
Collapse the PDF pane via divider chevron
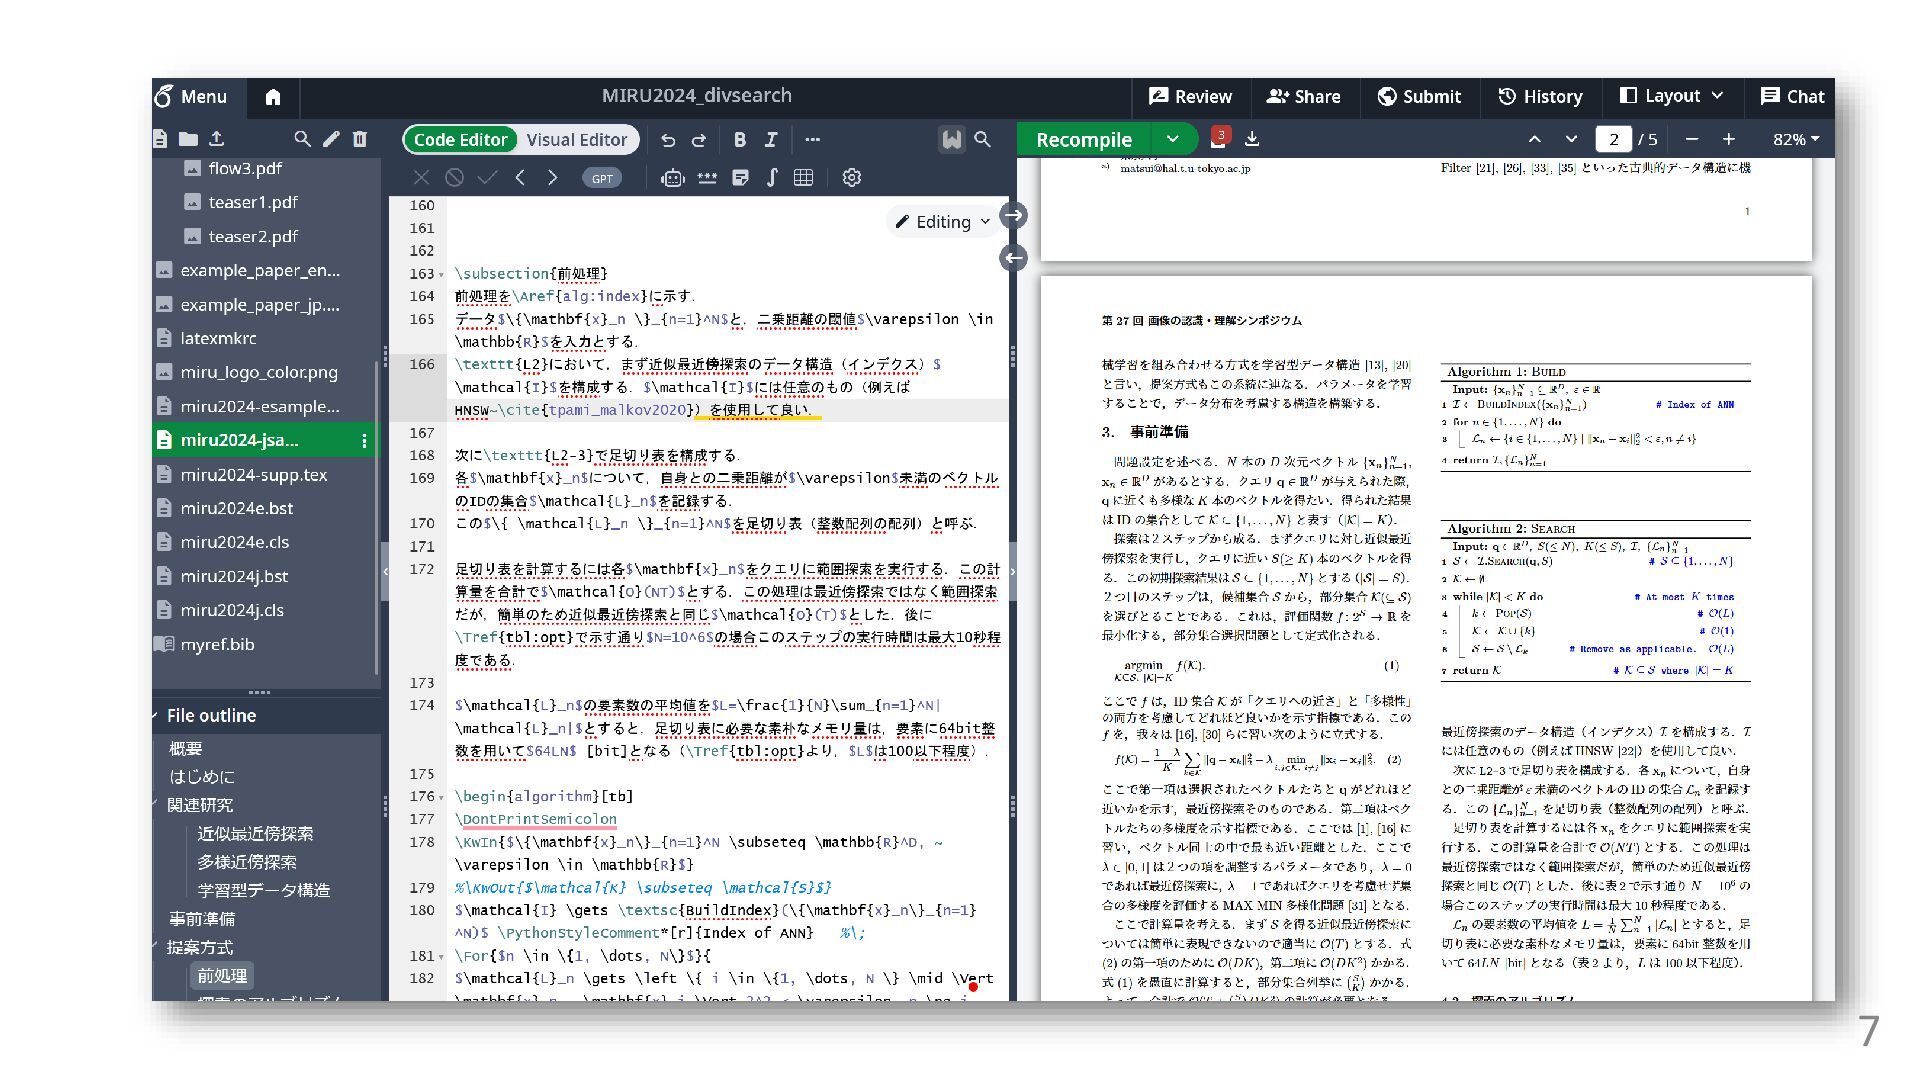(x=1012, y=572)
